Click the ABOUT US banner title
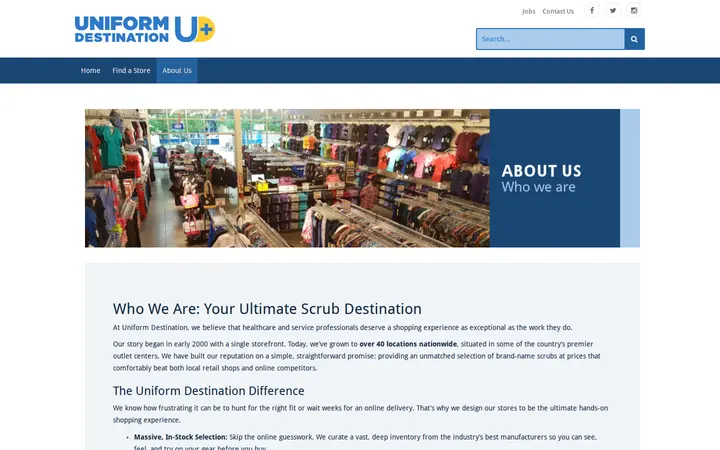 coord(541,171)
